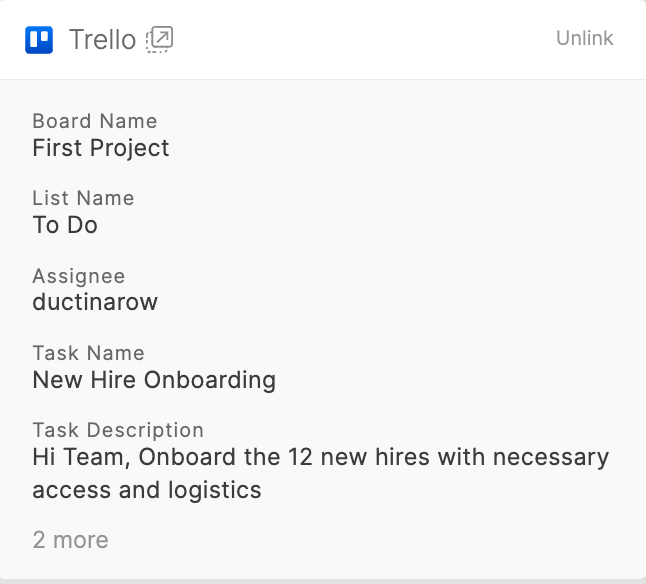Select the Task Description label

[118, 430]
